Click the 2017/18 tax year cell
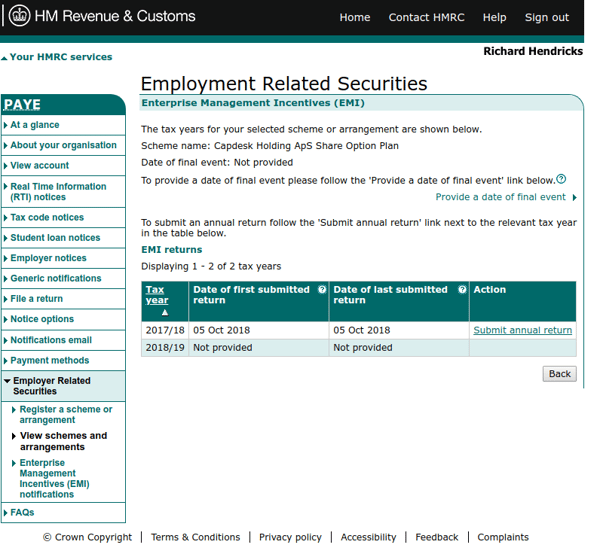 (165, 330)
